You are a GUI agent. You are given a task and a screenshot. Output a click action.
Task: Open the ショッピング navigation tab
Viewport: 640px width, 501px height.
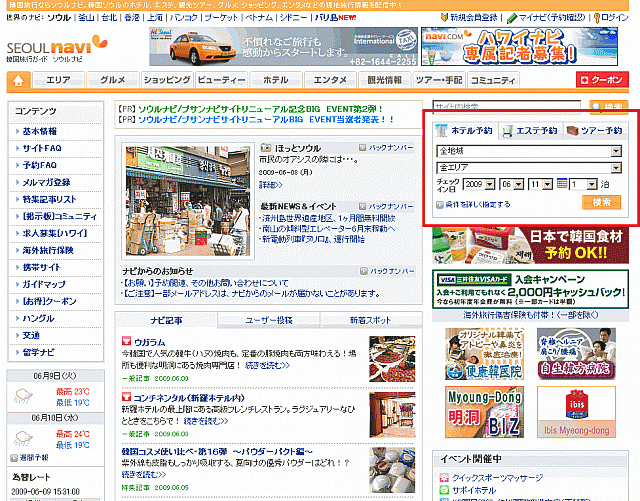click(x=167, y=80)
